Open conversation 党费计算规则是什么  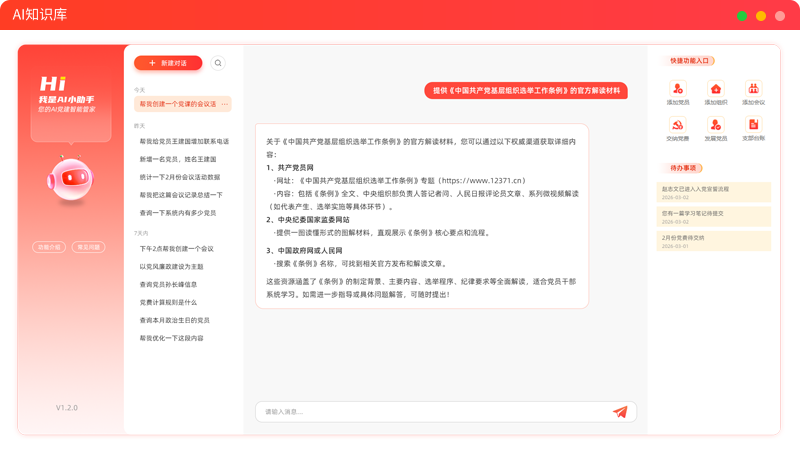(168, 302)
